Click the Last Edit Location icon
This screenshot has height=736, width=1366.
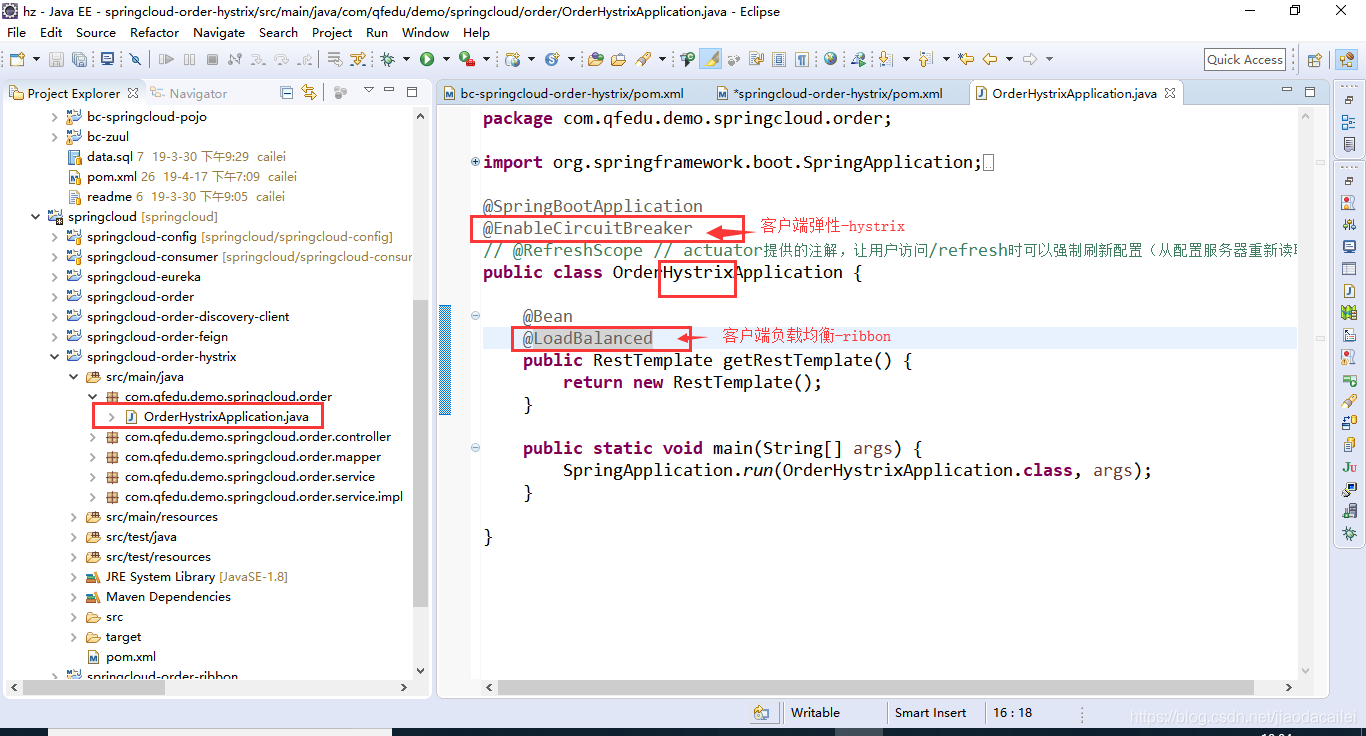[x=966, y=59]
